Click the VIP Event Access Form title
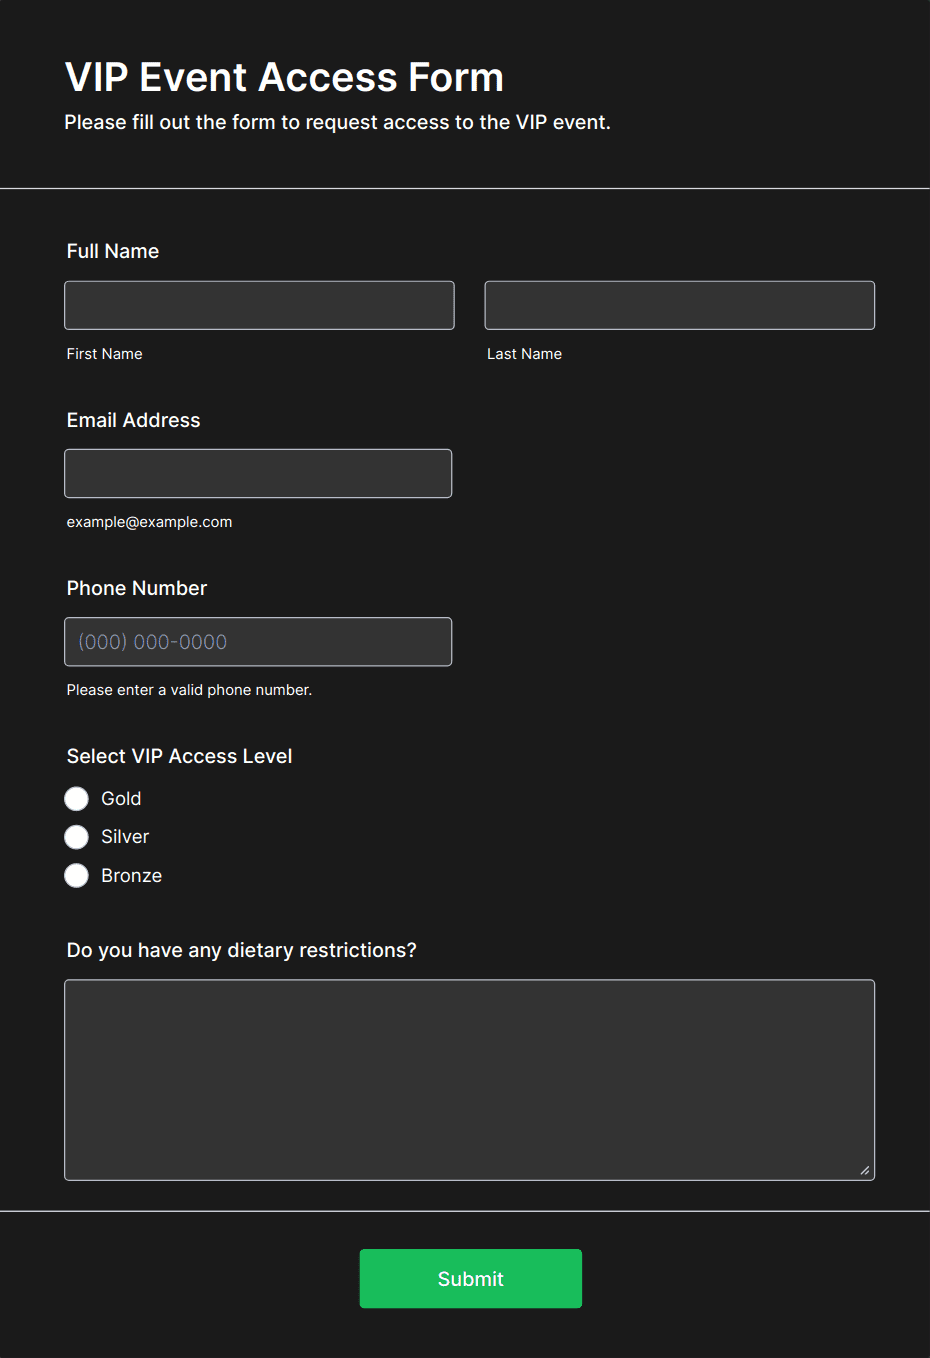This screenshot has height=1358, width=930. (x=283, y=76)
